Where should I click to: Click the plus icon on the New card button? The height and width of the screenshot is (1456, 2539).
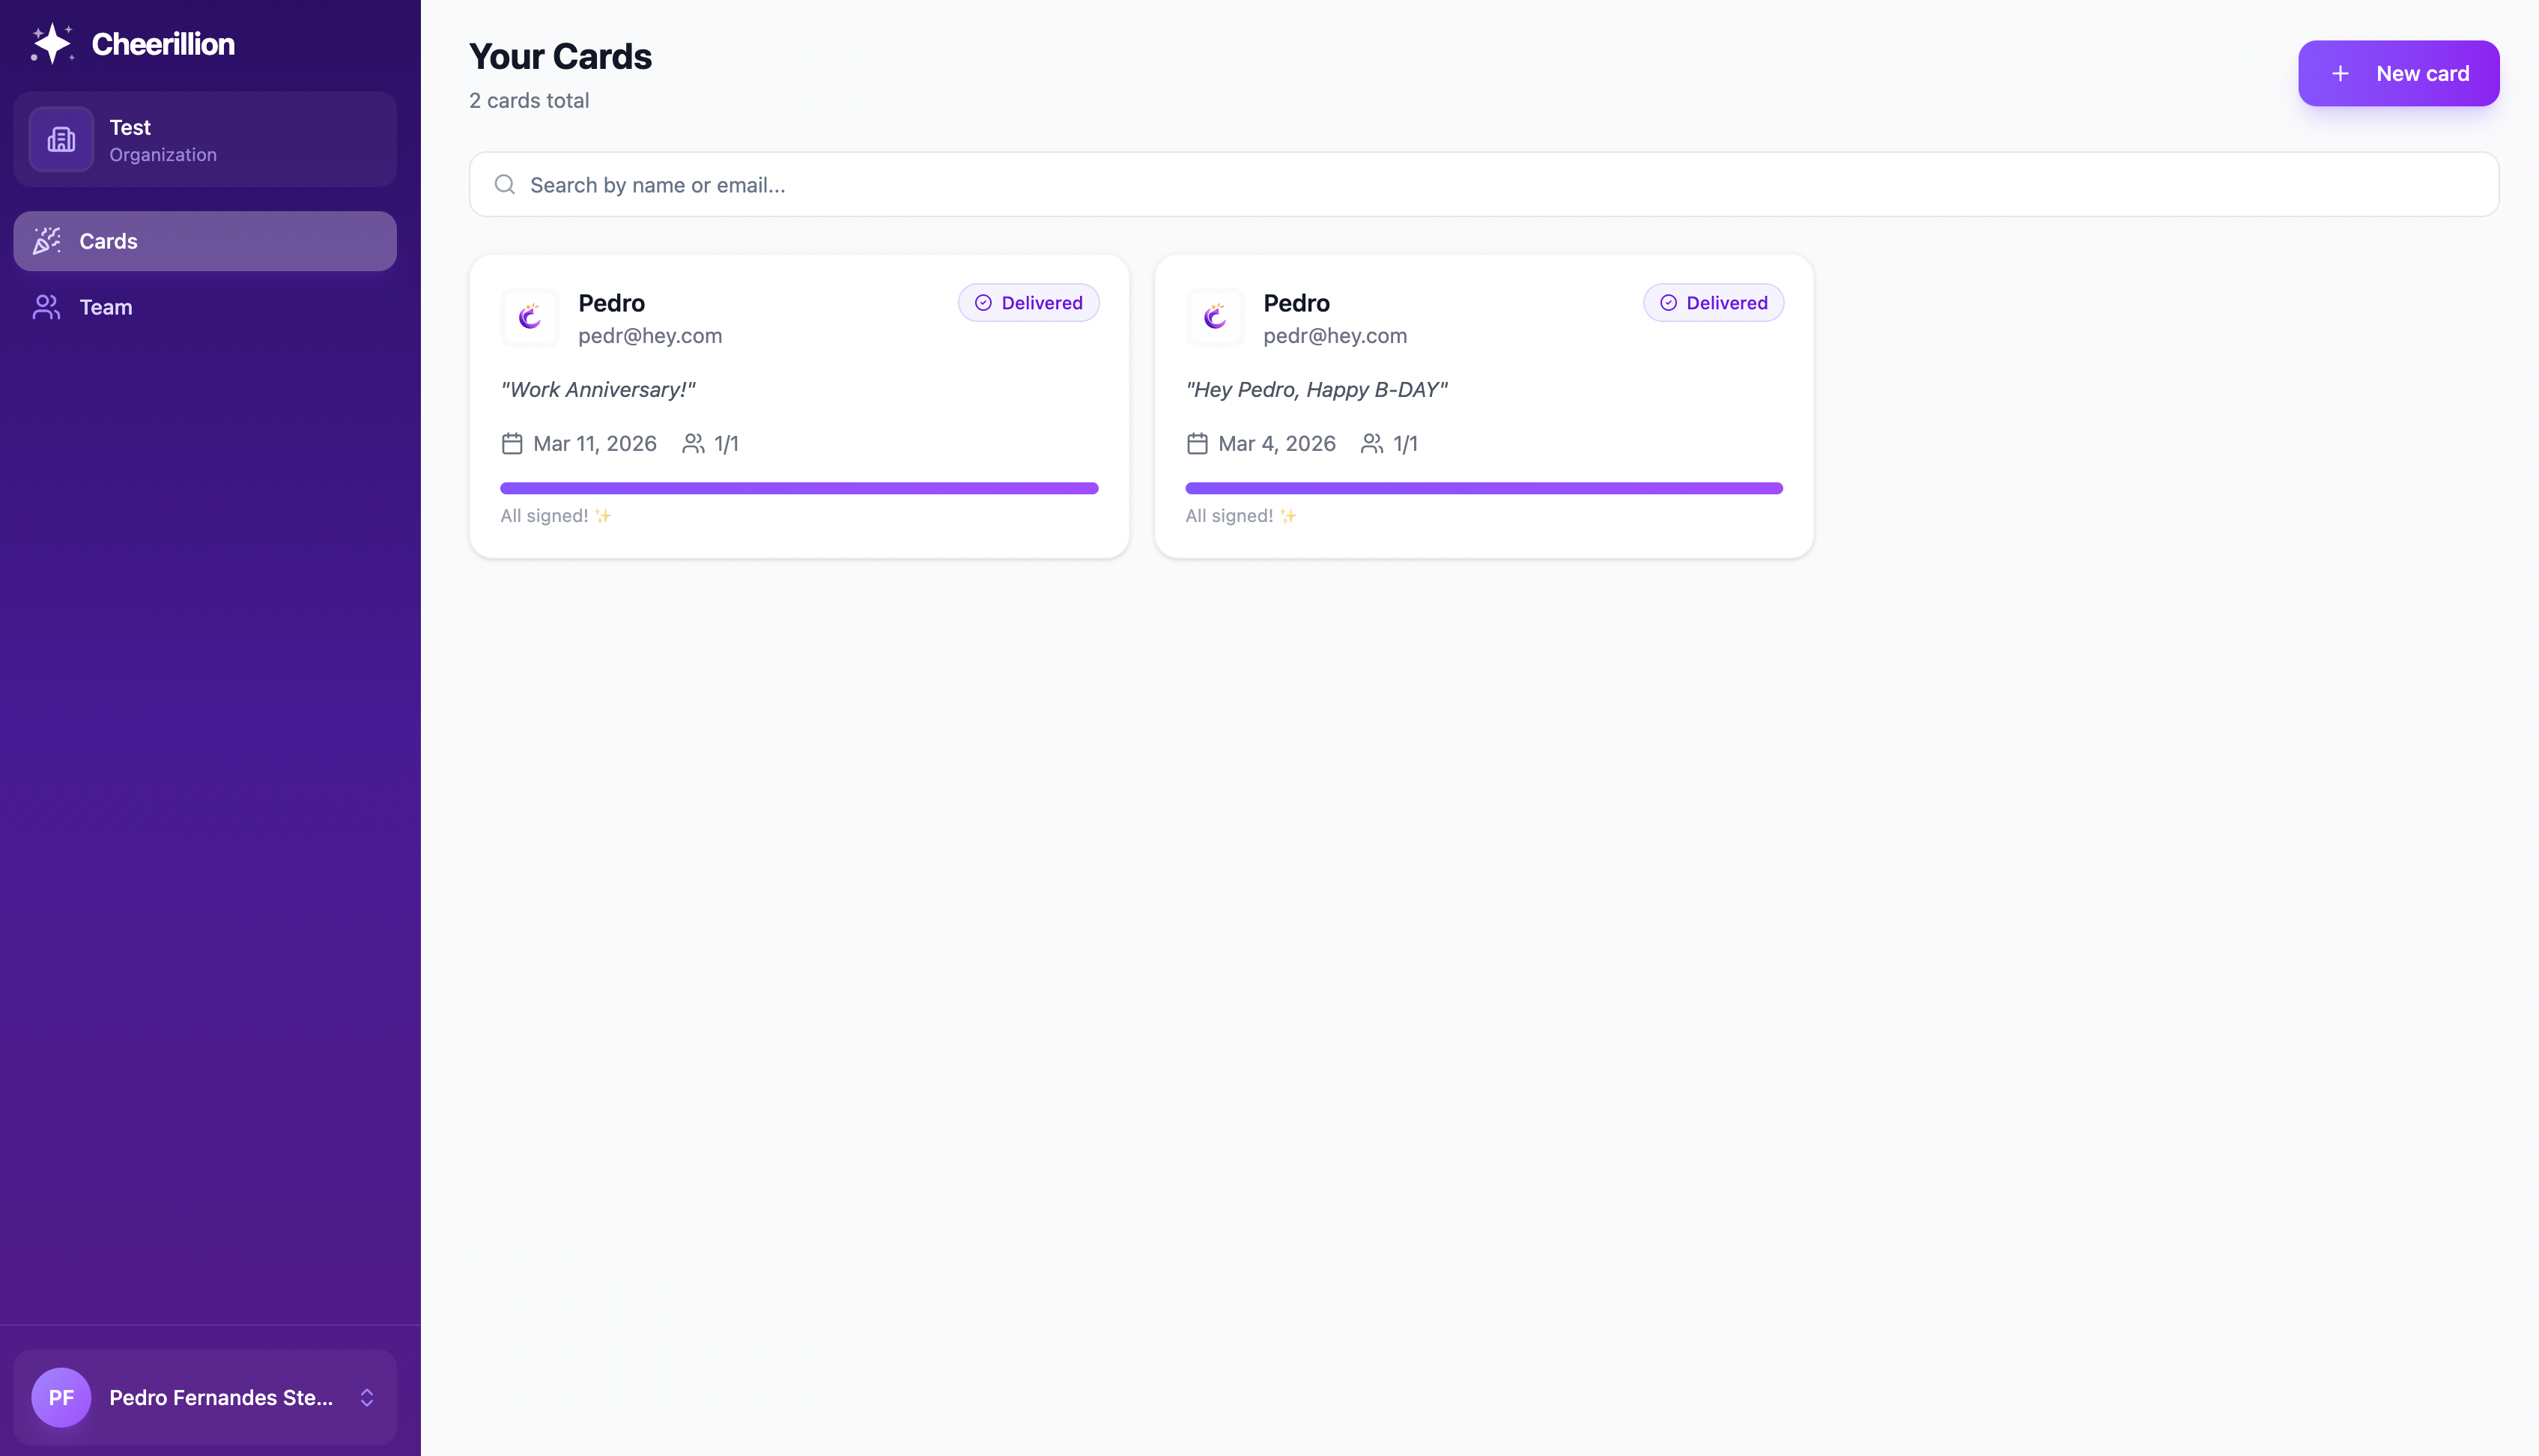coord(2340,74)
